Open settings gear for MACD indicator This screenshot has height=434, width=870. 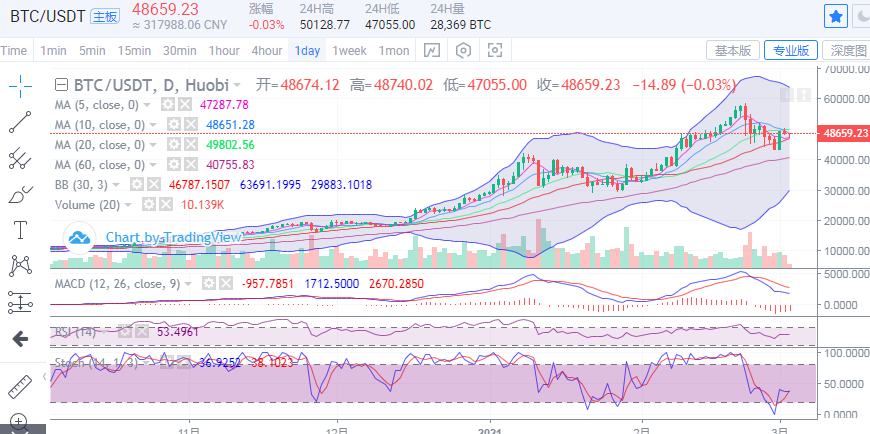tap(209, 284)
